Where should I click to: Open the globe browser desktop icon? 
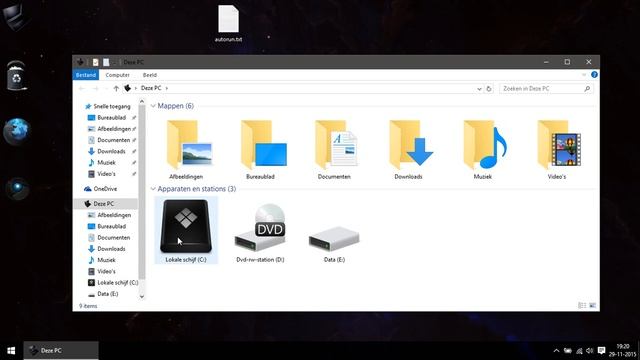16,131
